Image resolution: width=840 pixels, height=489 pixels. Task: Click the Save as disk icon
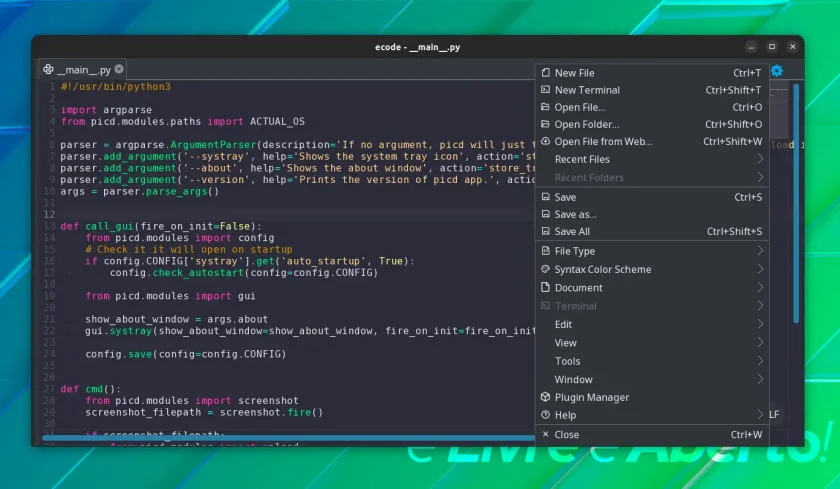545,214
